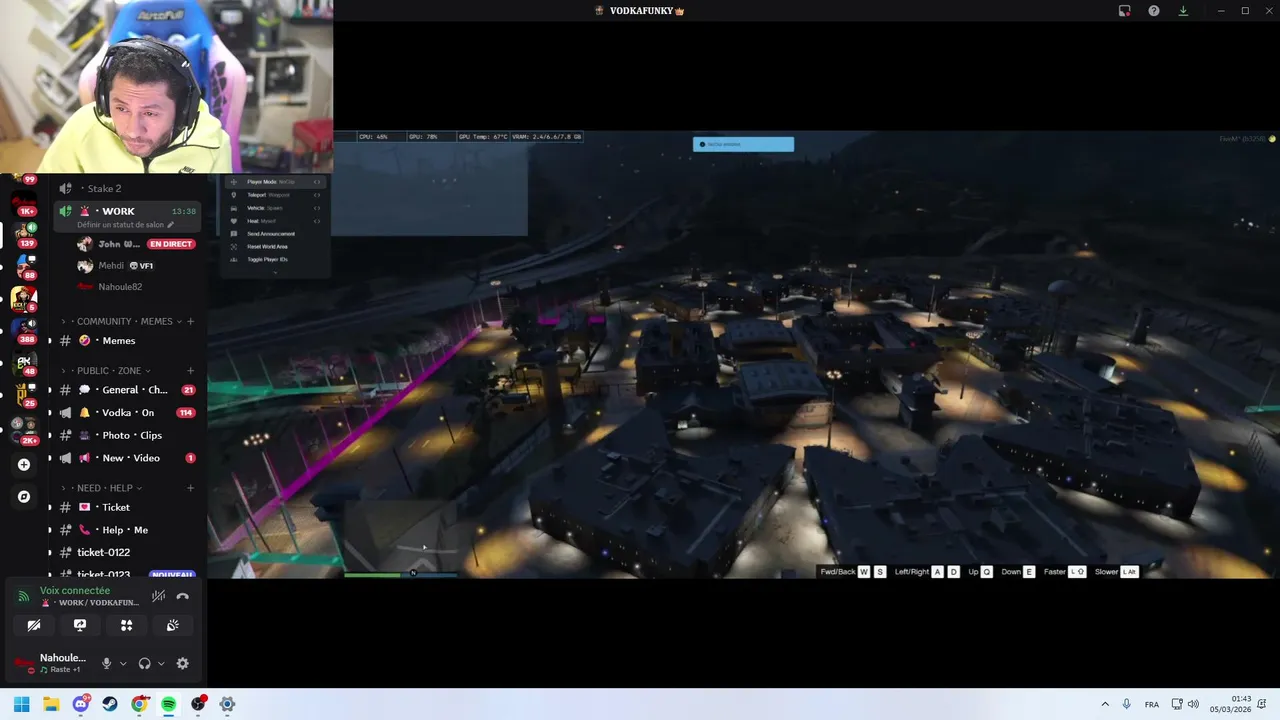
Task: Open Discord user settings gear
Action: [182, 663]
